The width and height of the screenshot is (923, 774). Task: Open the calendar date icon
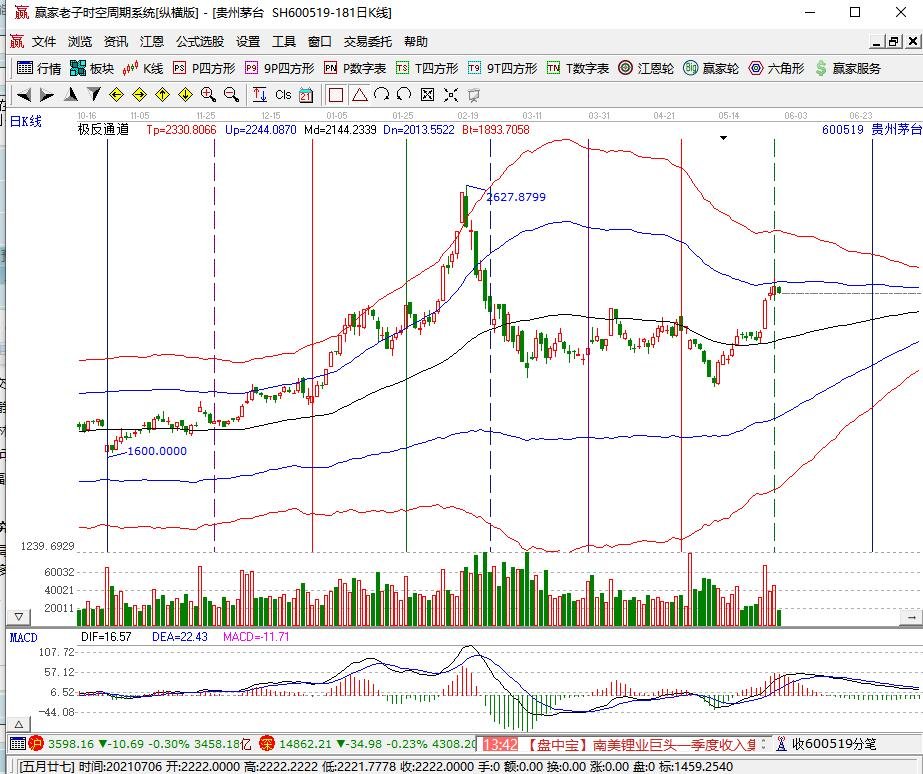click(306, 95)
